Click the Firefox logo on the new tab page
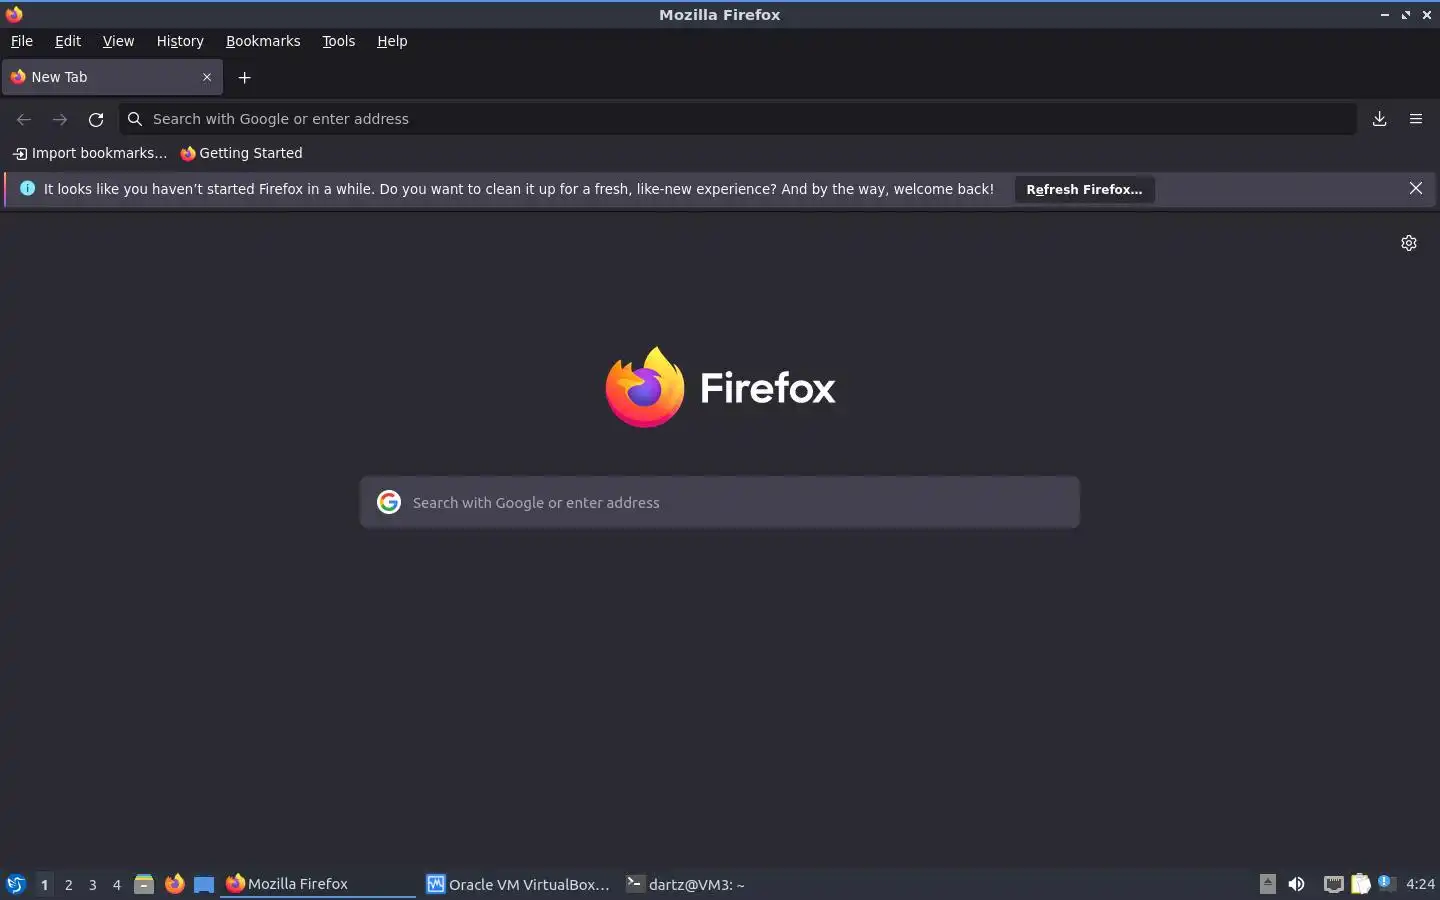The width and height of the screenshot is (1440, 900). pos(720,387)
